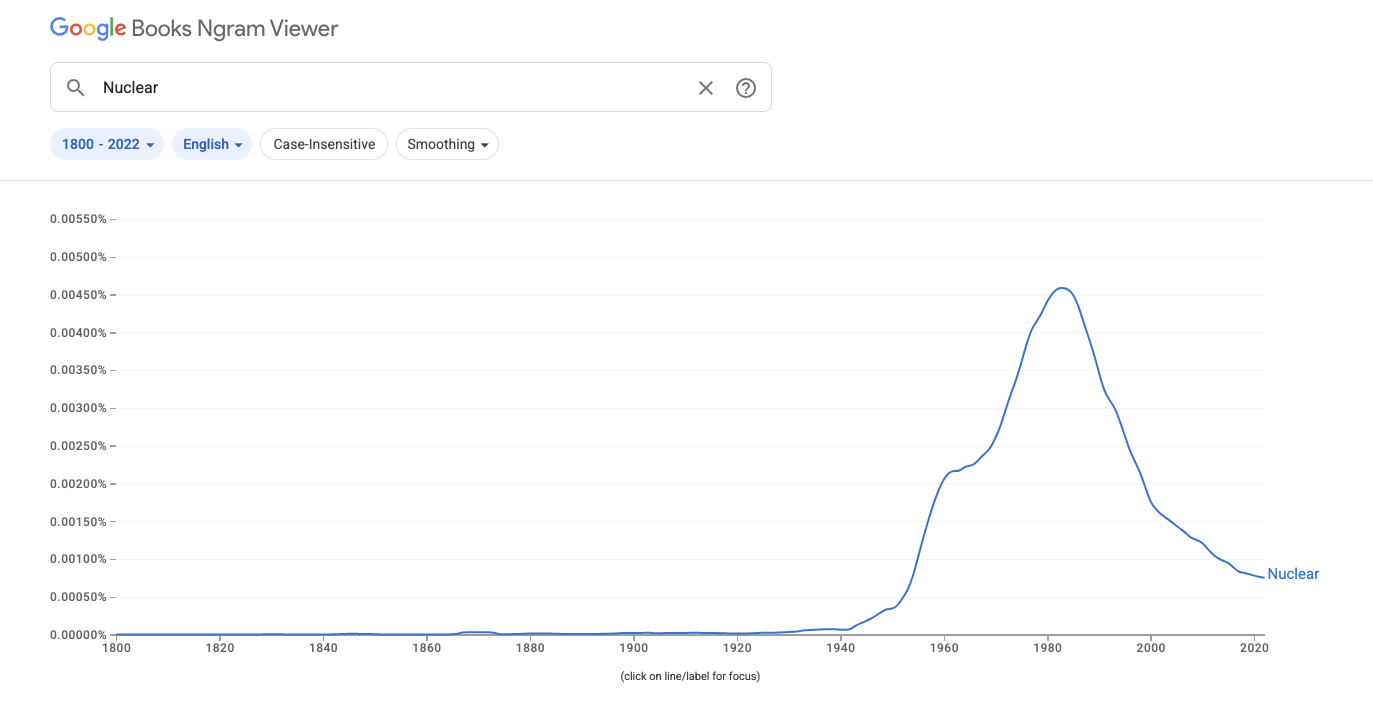The height and width of the screenshot is (718, 1373).
Task: Open the Smoothing dropdown
Action: point(447,144)
